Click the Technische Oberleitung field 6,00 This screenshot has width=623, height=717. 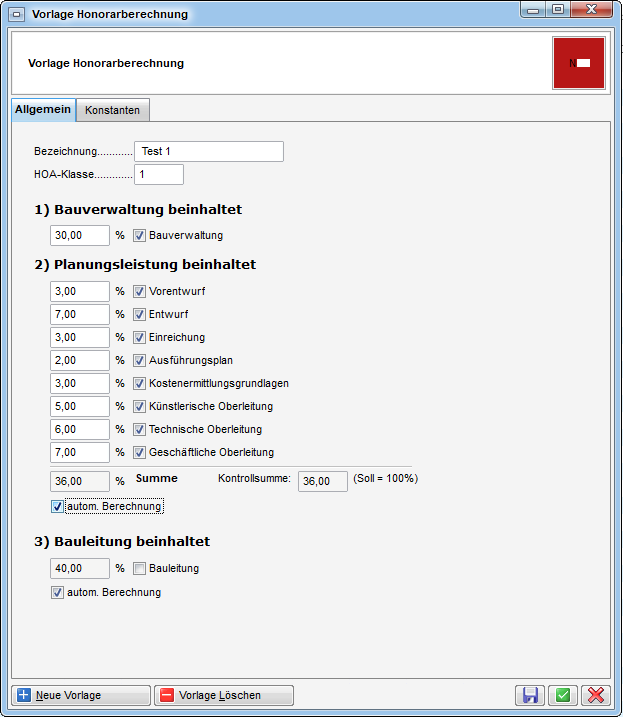click(80, 429)
